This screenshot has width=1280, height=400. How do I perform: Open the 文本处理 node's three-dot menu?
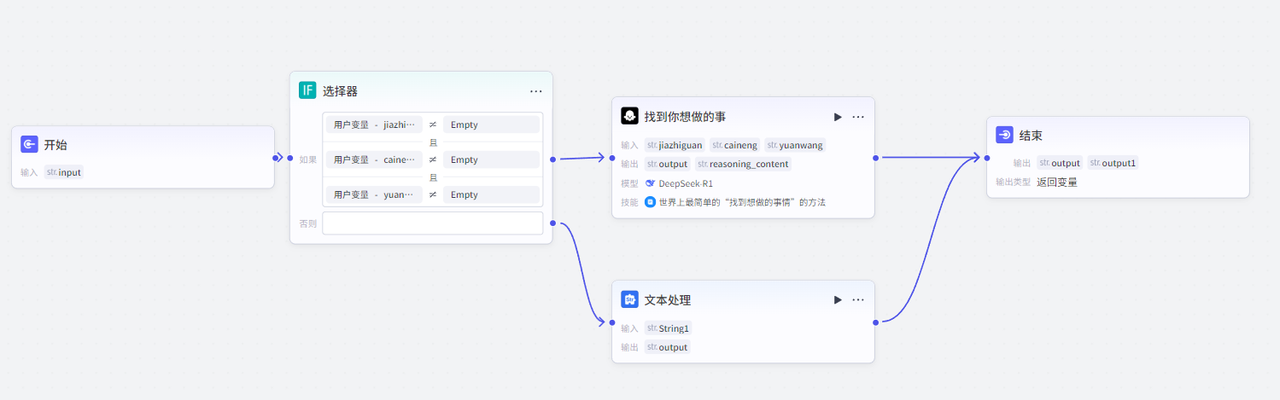[x=858, y=300]
